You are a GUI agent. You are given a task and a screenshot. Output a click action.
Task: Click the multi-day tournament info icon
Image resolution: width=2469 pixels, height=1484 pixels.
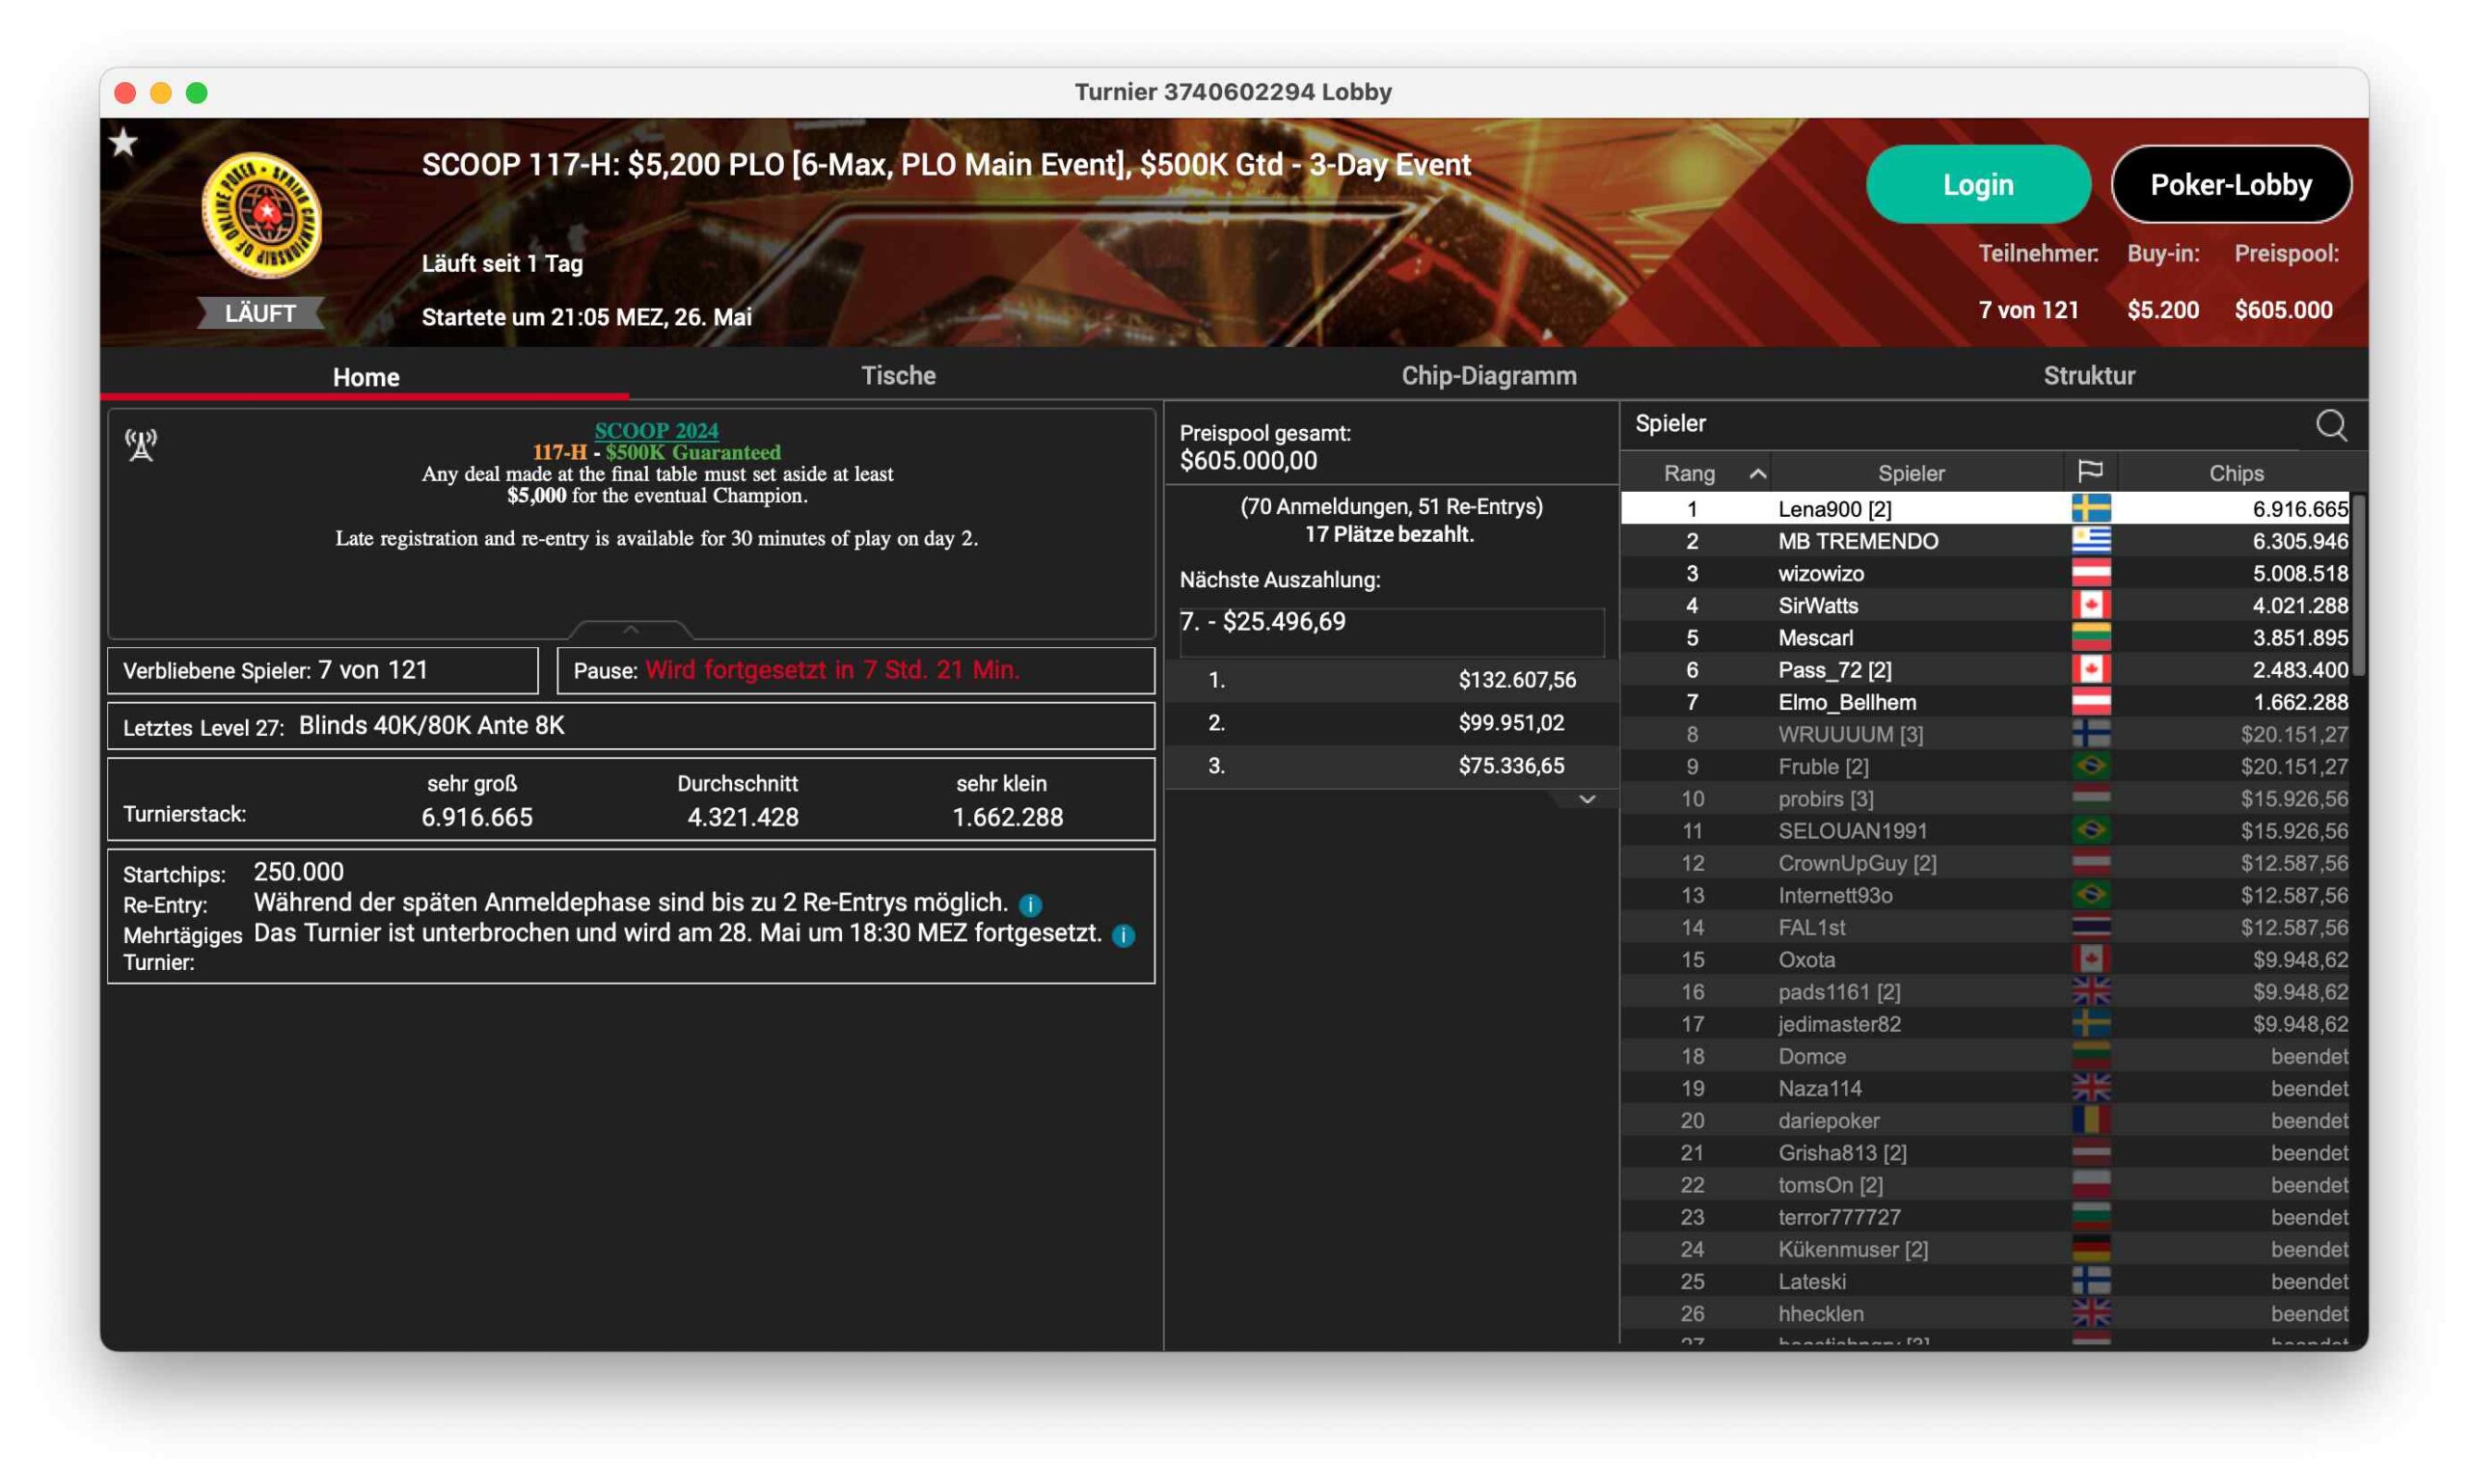1123,935
